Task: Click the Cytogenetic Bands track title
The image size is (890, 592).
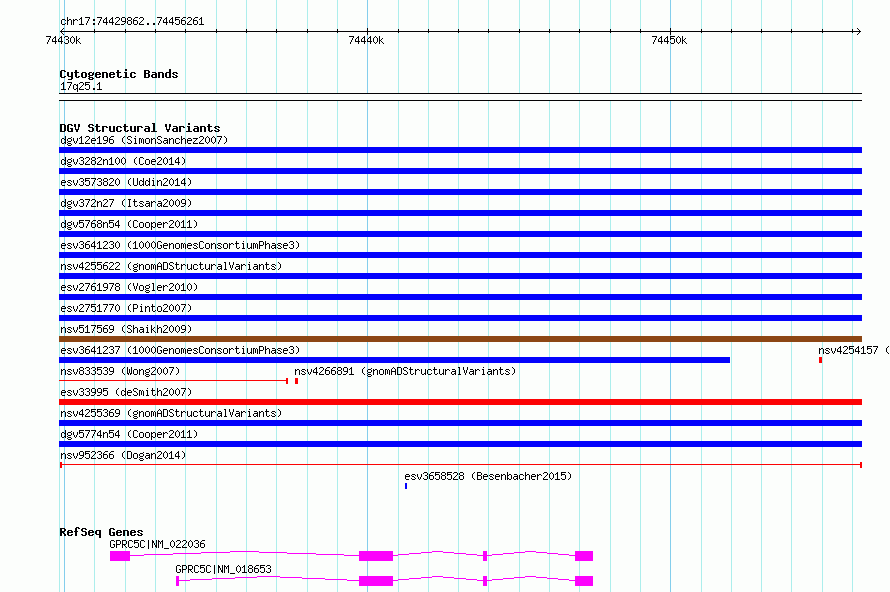Action: (119, 74)
